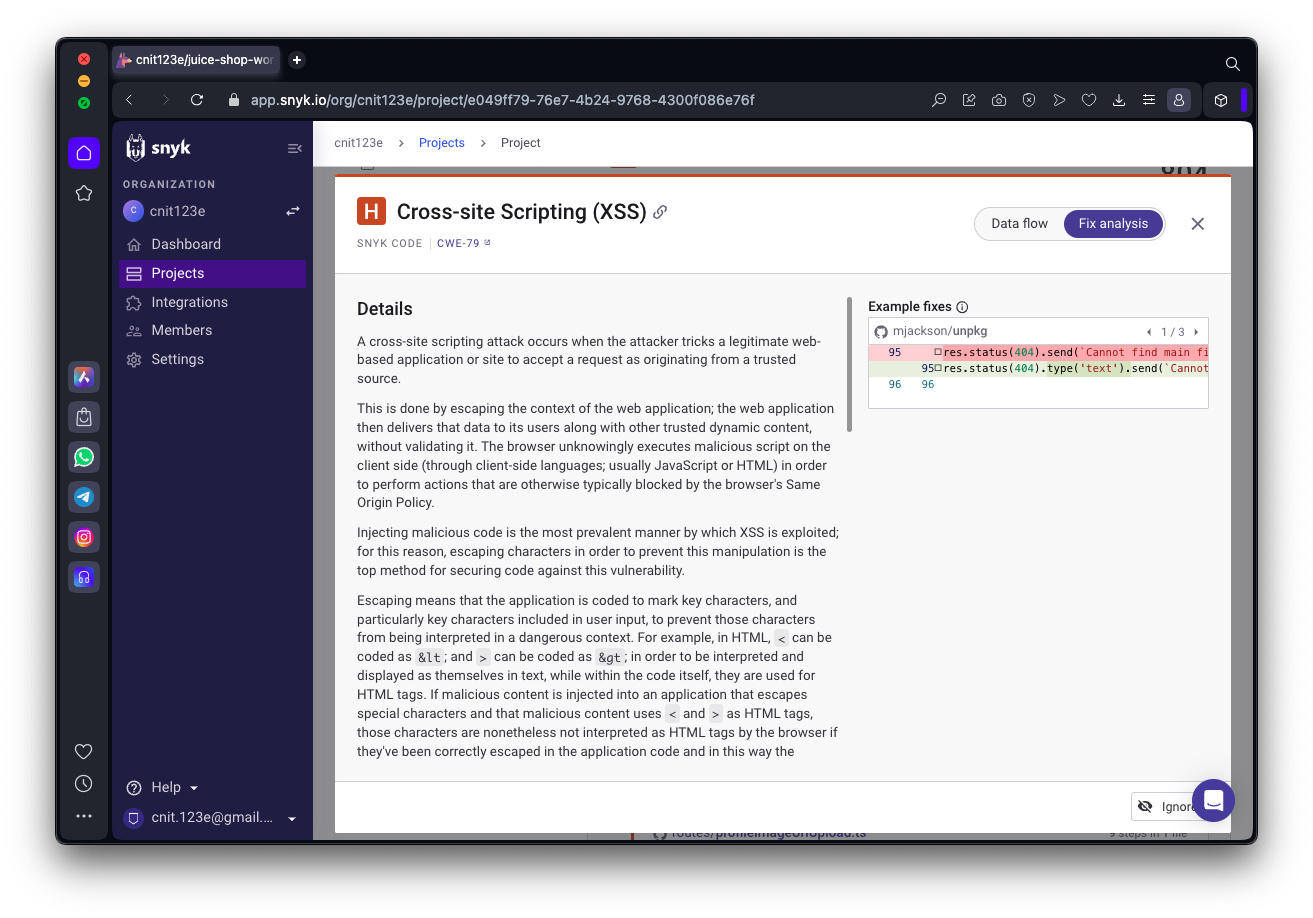The height and width of the screenshot is (918, 1313).
Task: Click the Snyk logo
Action: point(158,148)
